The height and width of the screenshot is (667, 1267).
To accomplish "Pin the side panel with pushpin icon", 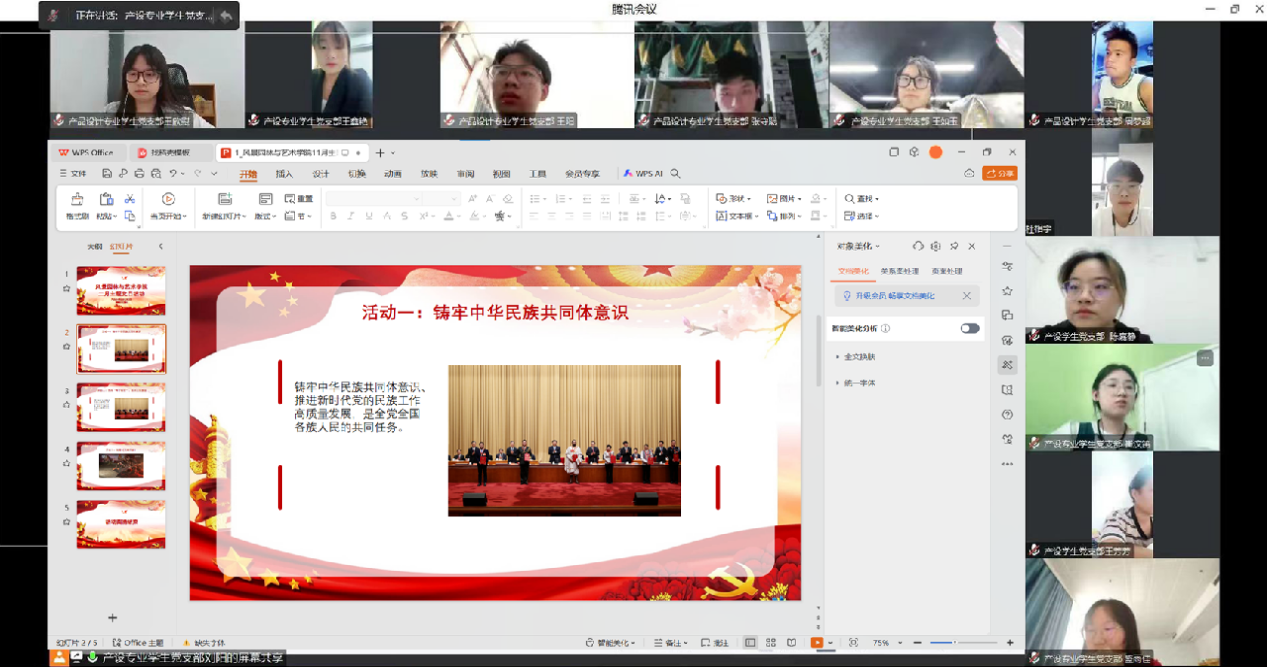I will pyautogui.click(x=954, y=246).
